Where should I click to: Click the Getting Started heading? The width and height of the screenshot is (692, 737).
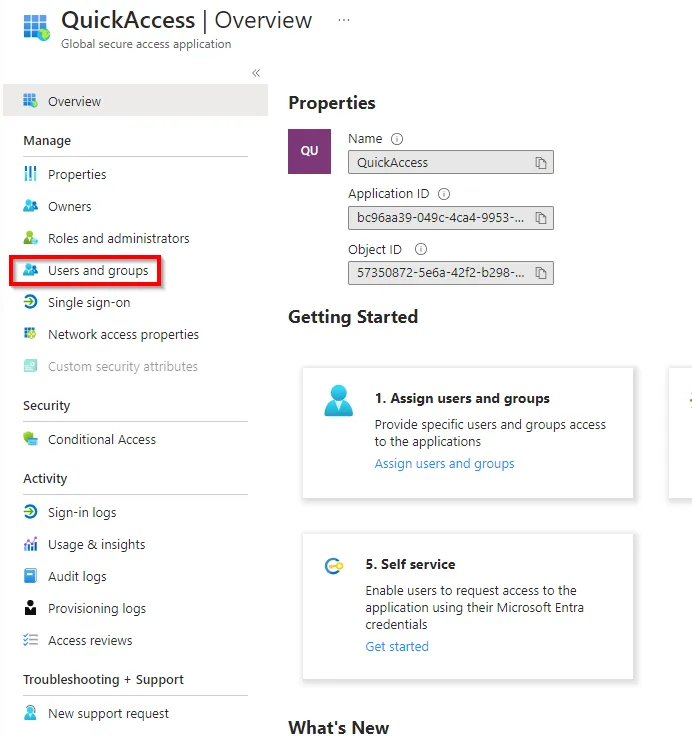(353, 317)
